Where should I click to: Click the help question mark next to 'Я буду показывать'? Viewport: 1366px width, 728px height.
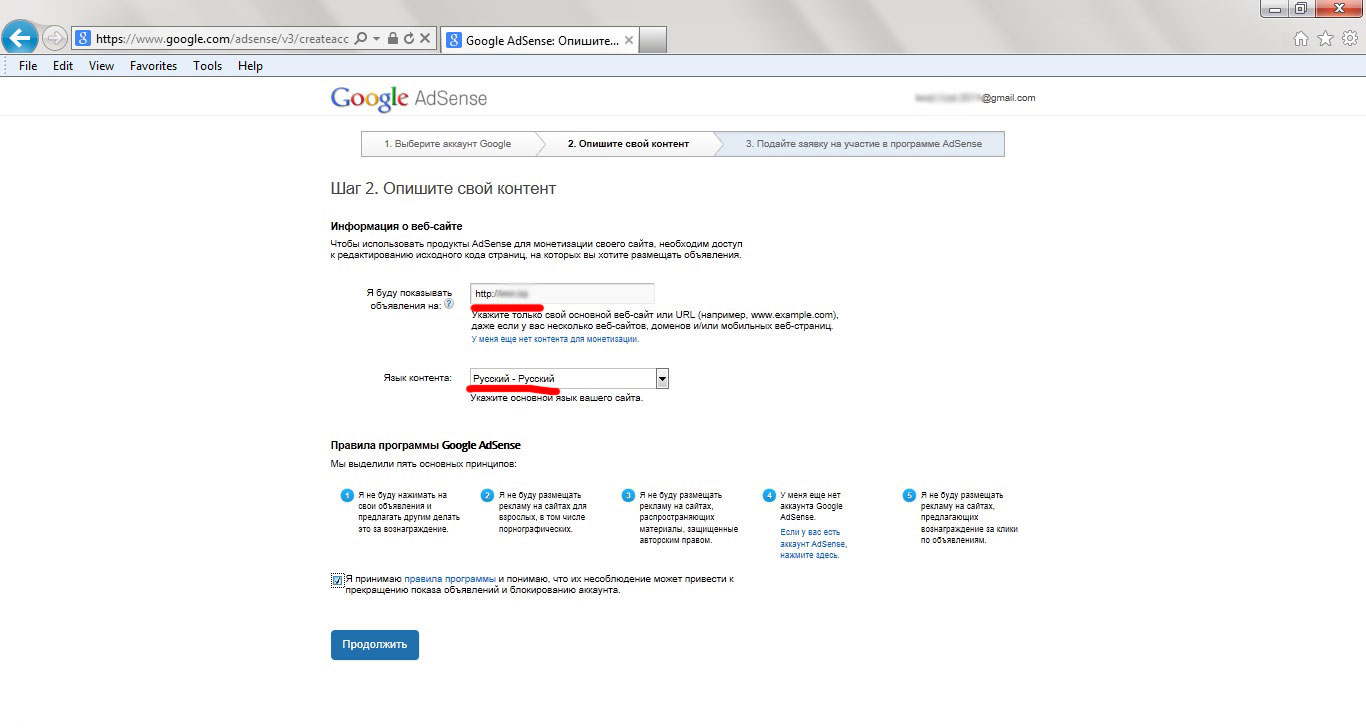449,304
